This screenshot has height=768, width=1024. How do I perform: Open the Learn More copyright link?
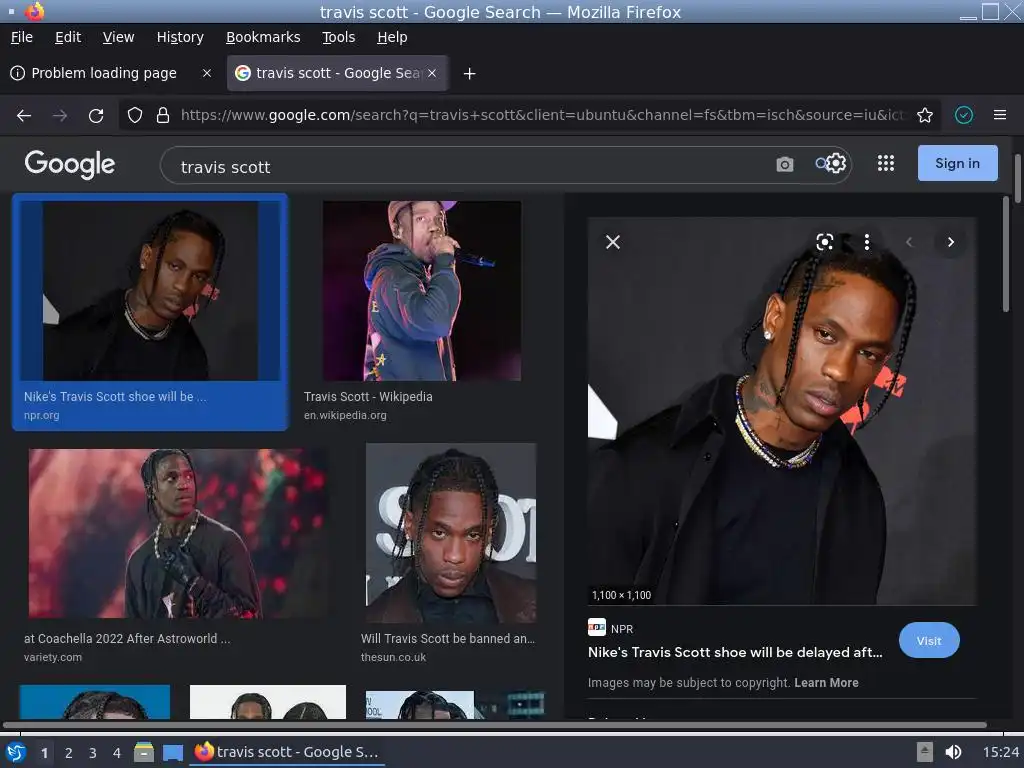826,682
